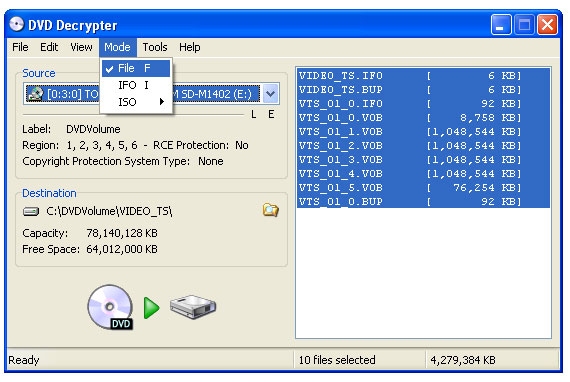Select VIDEO_TS.BUP in file list
The width and height of the screenshot is (570, 382).
(424, 89)
